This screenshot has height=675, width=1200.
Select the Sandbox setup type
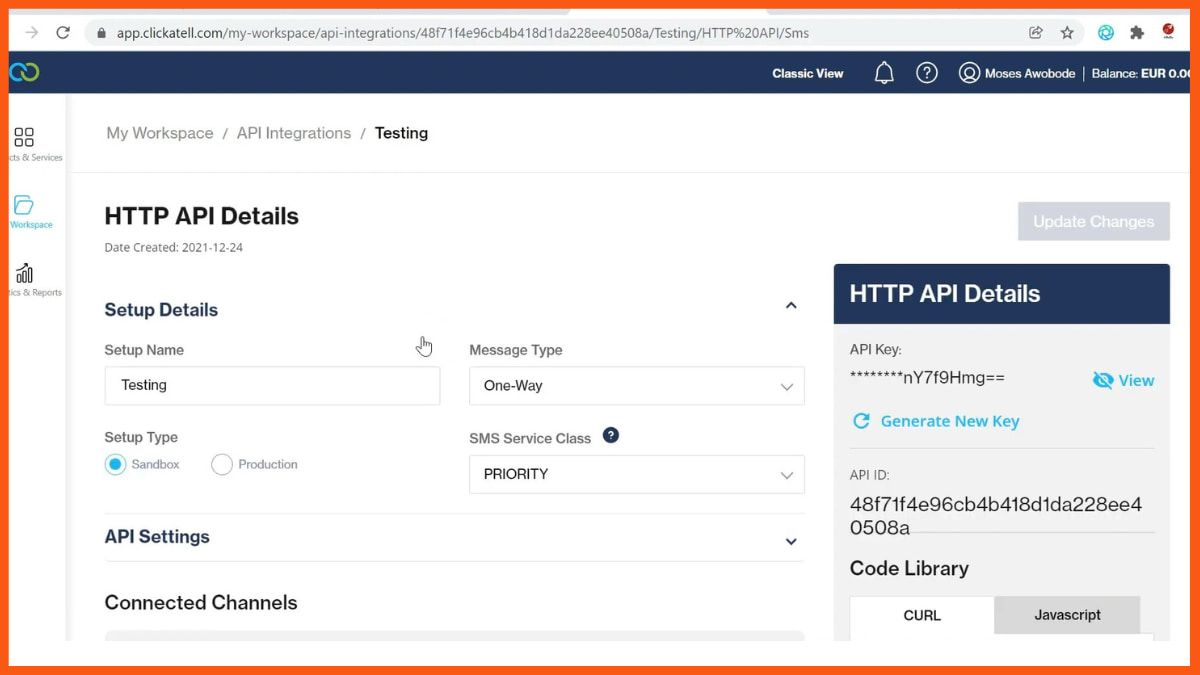point(116,464)
